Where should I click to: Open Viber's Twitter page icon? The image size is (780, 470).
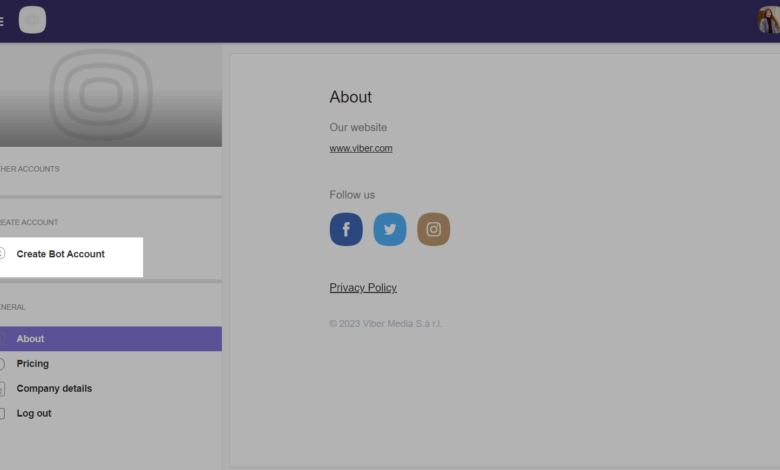[x=390, y=229]
